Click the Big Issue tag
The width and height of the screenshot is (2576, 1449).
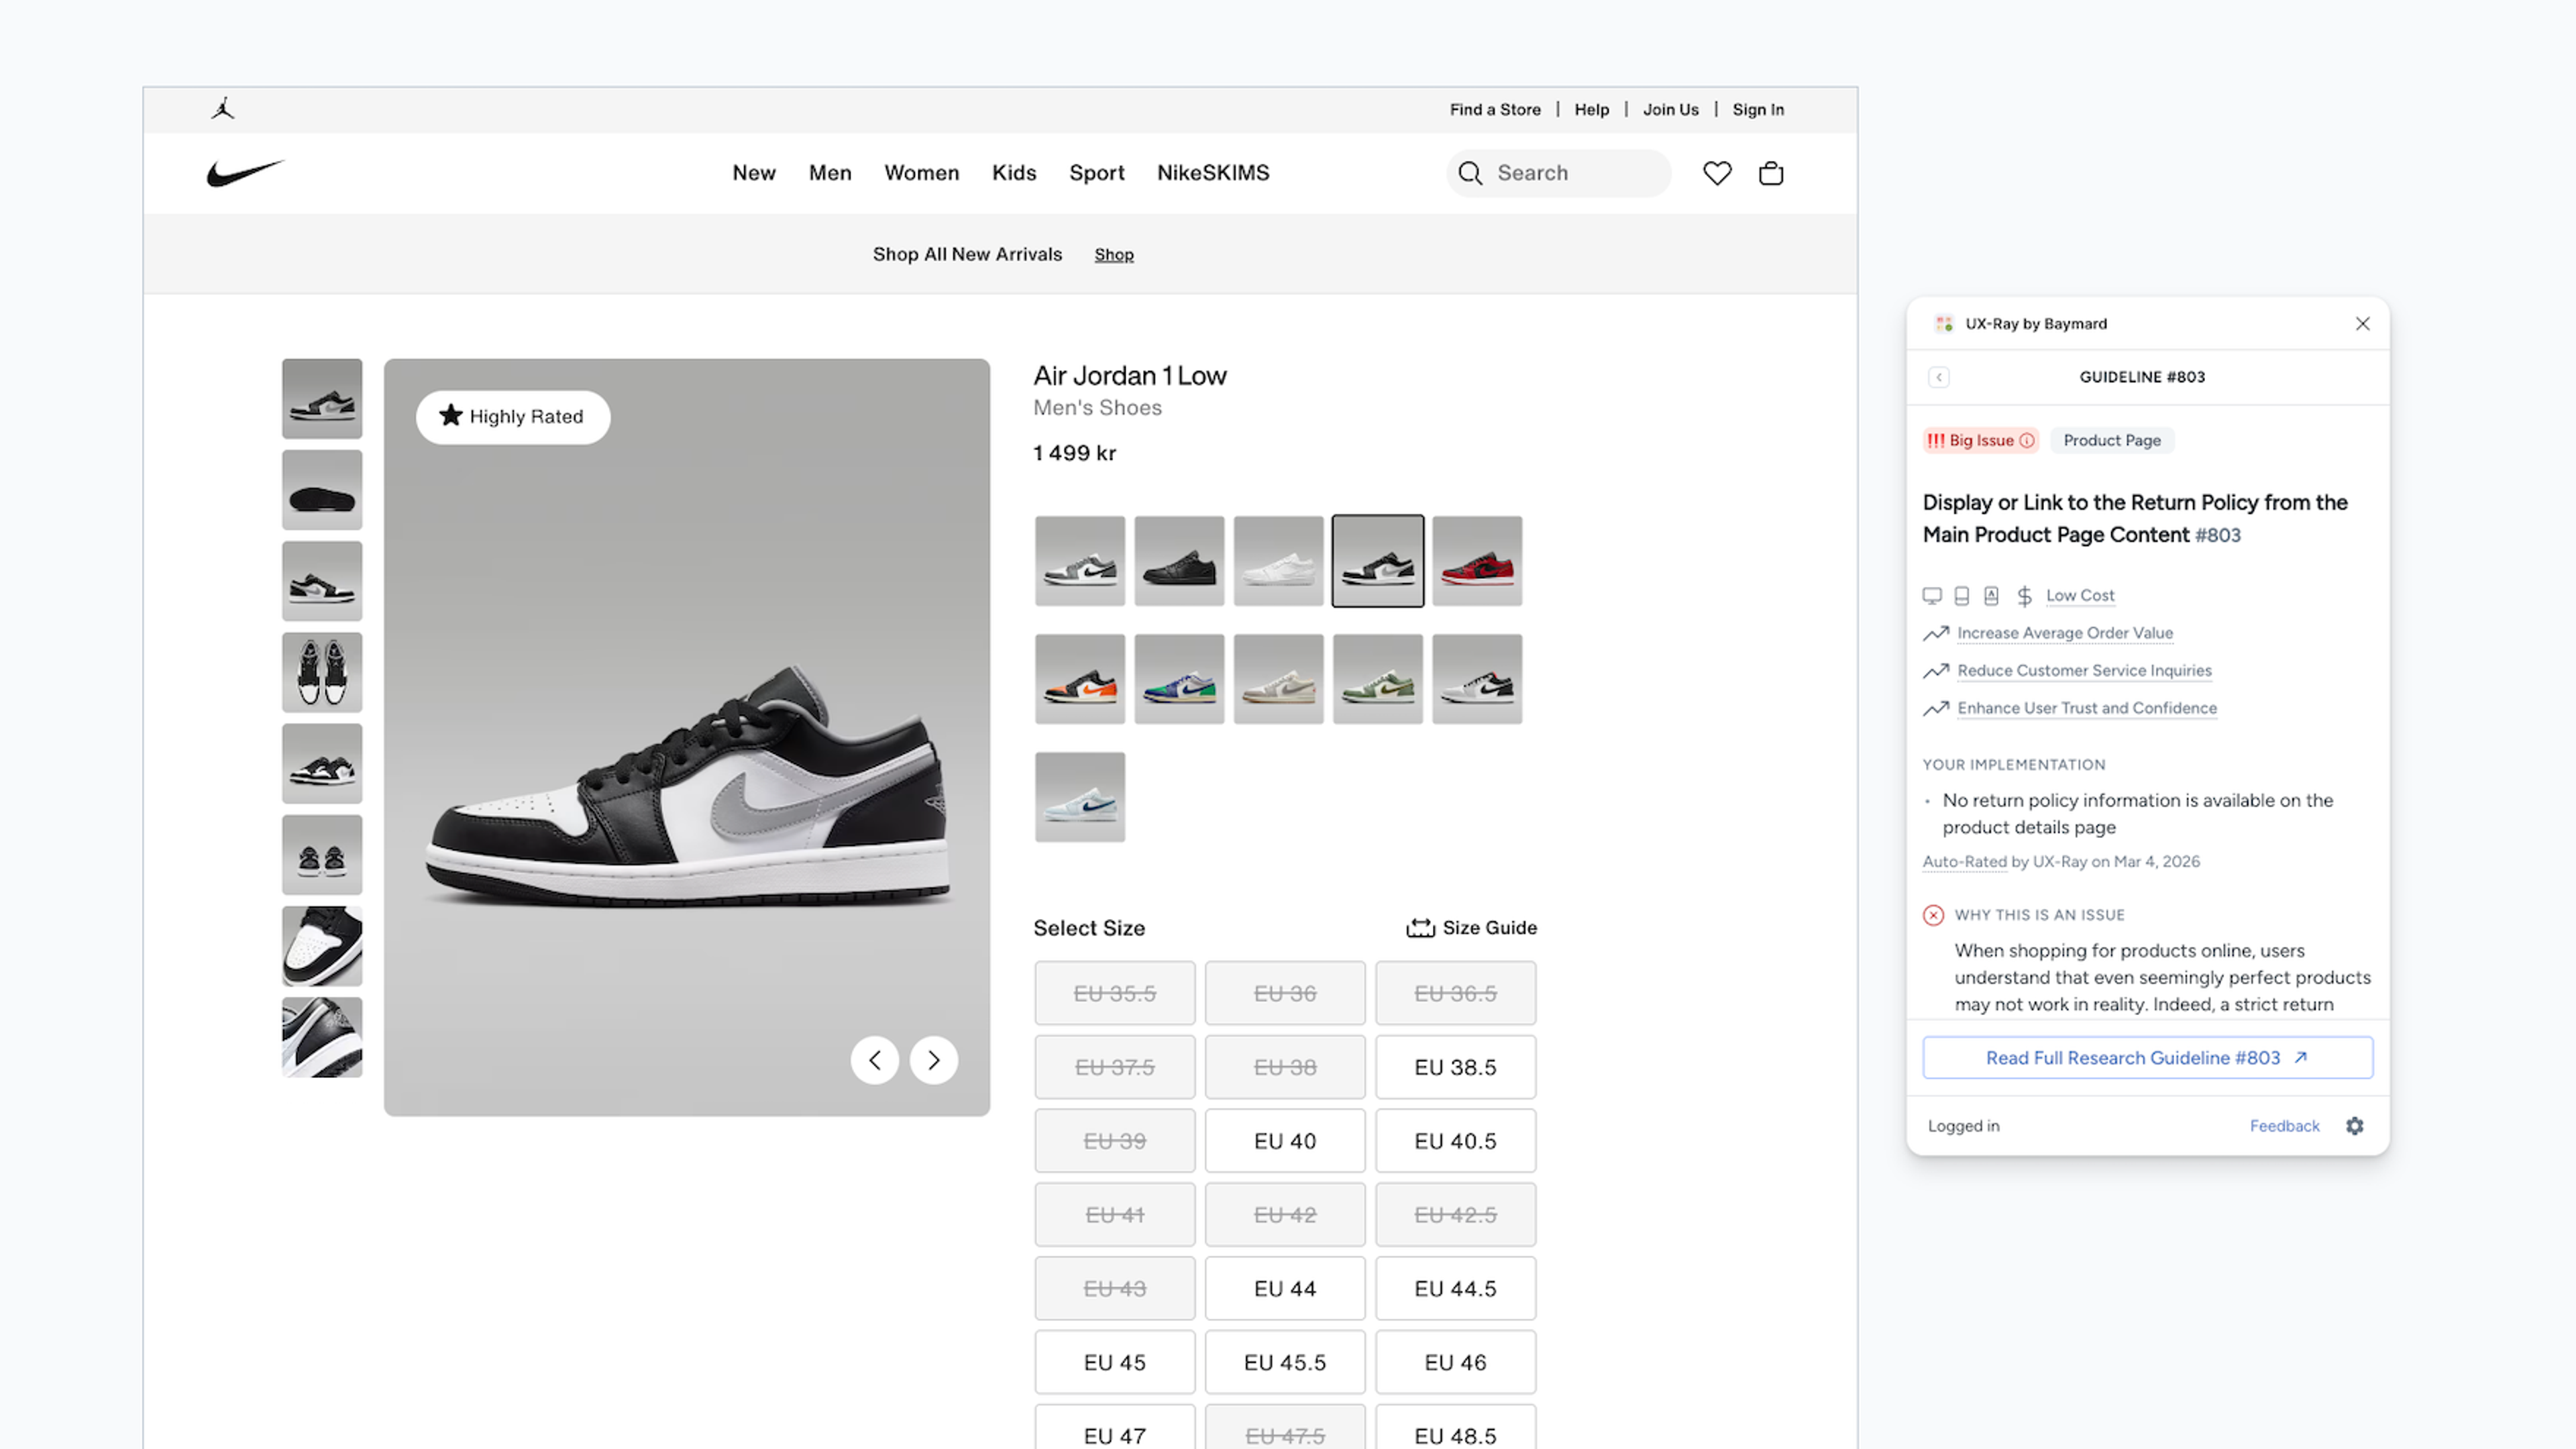[1980, 440]
